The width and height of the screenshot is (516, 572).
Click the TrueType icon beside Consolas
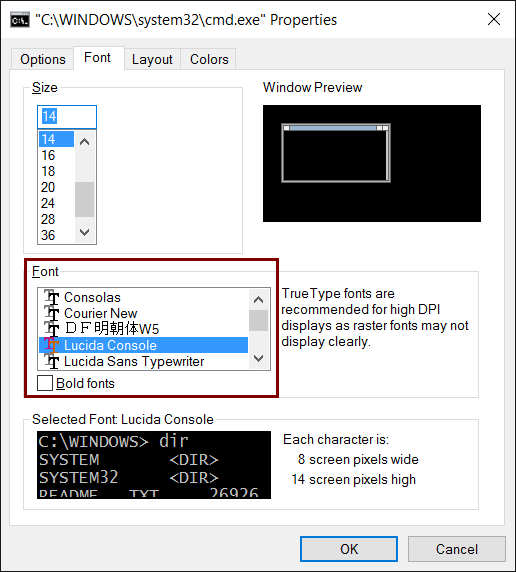[x=51, y=297]
